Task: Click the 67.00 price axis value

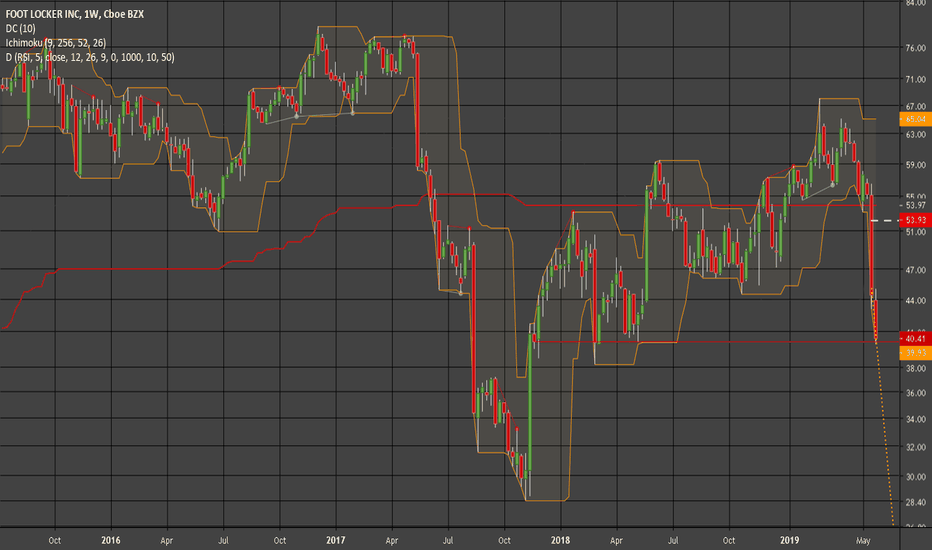Action: [x=916, y=106]
